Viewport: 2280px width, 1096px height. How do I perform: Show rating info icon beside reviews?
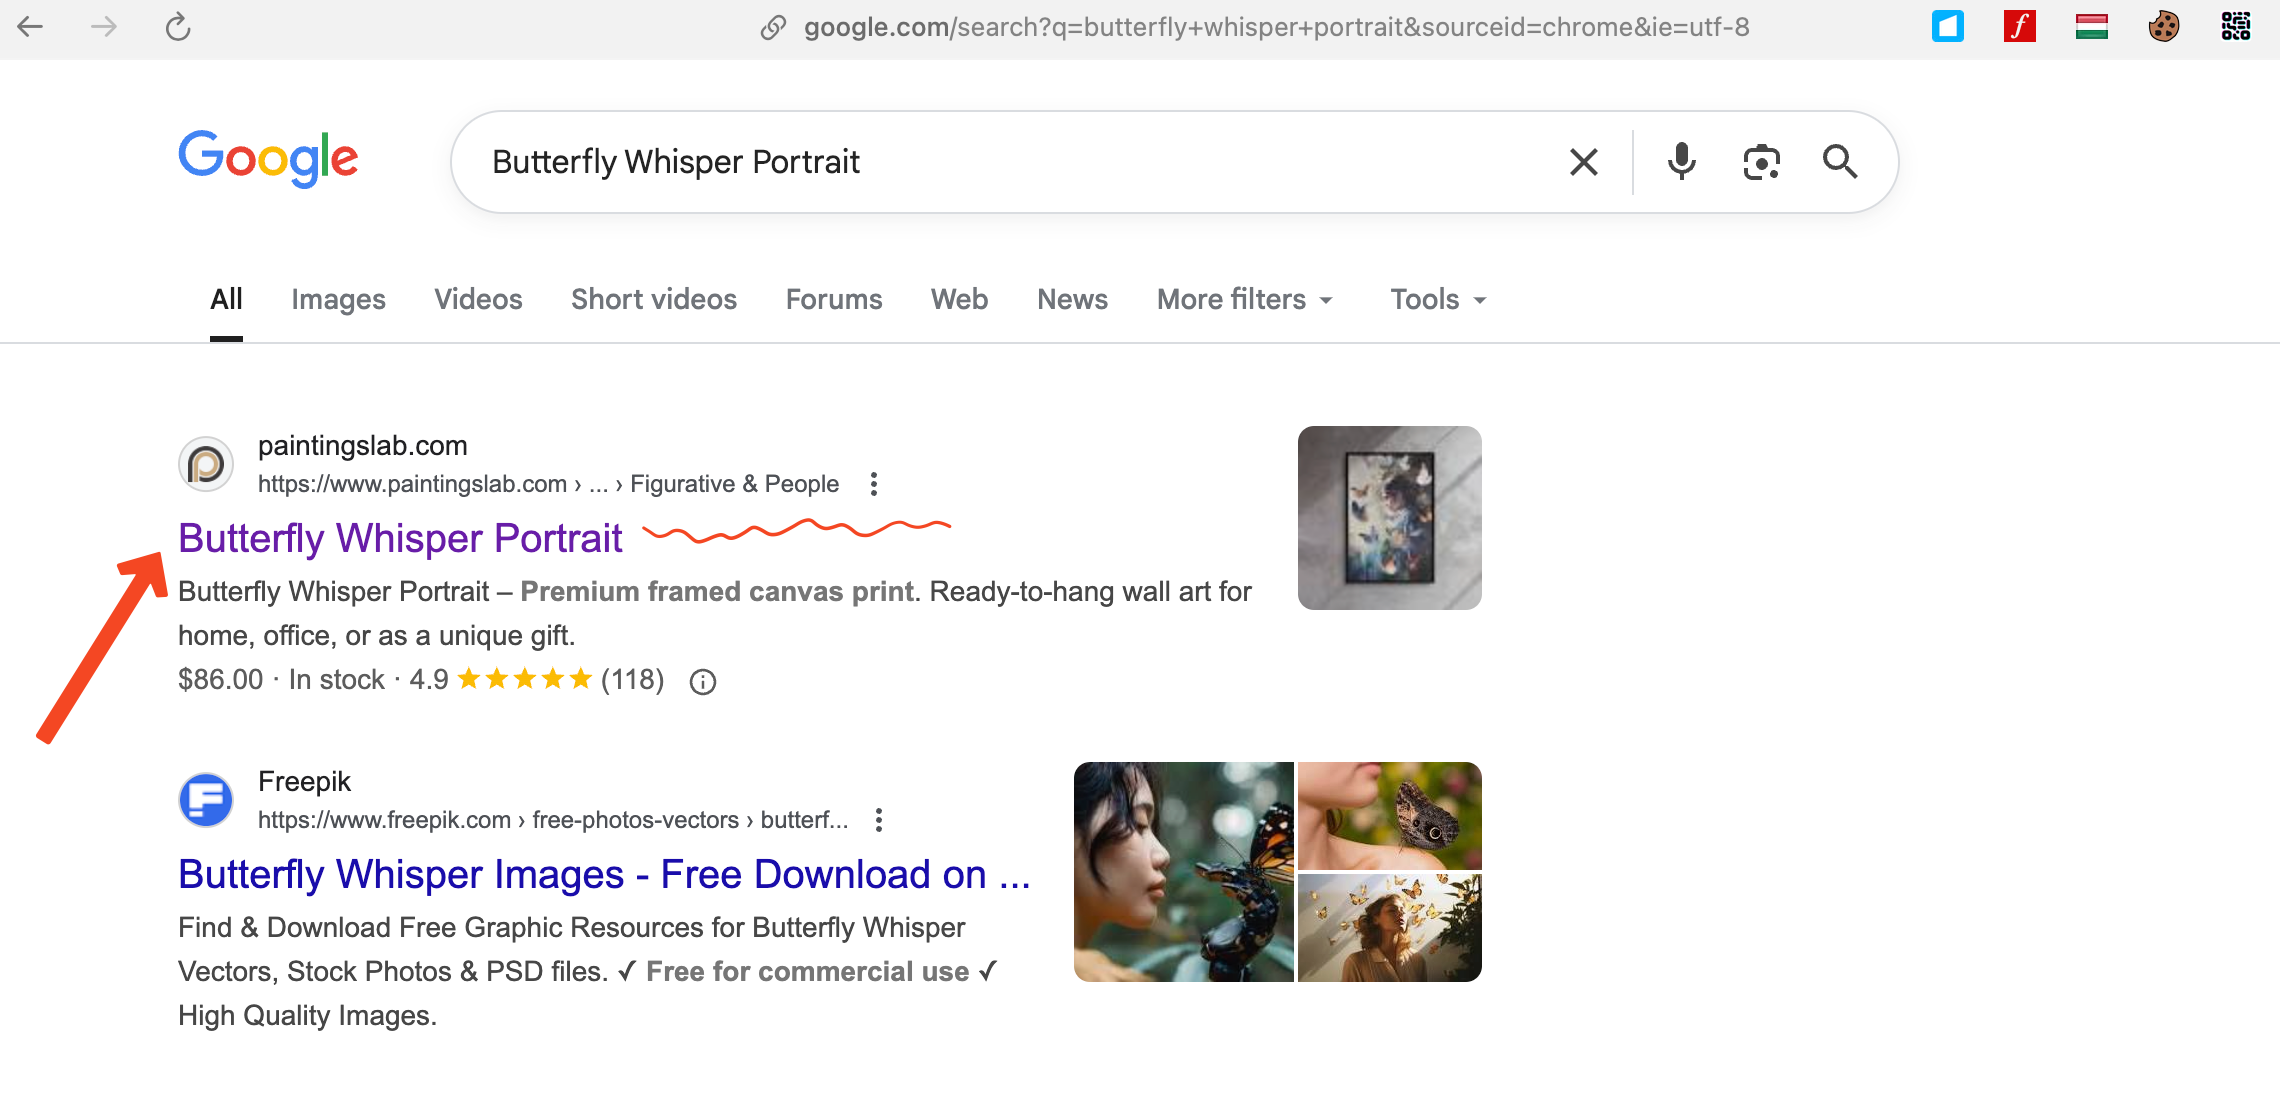coord(703,682)
